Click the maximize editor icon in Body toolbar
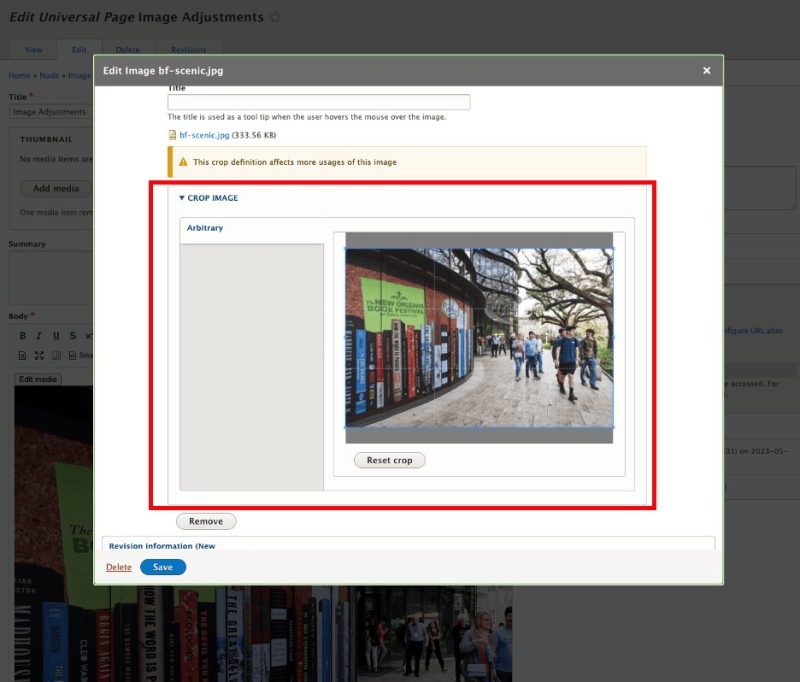This screenshot has height=682, width=800. (x=39, y=356)
